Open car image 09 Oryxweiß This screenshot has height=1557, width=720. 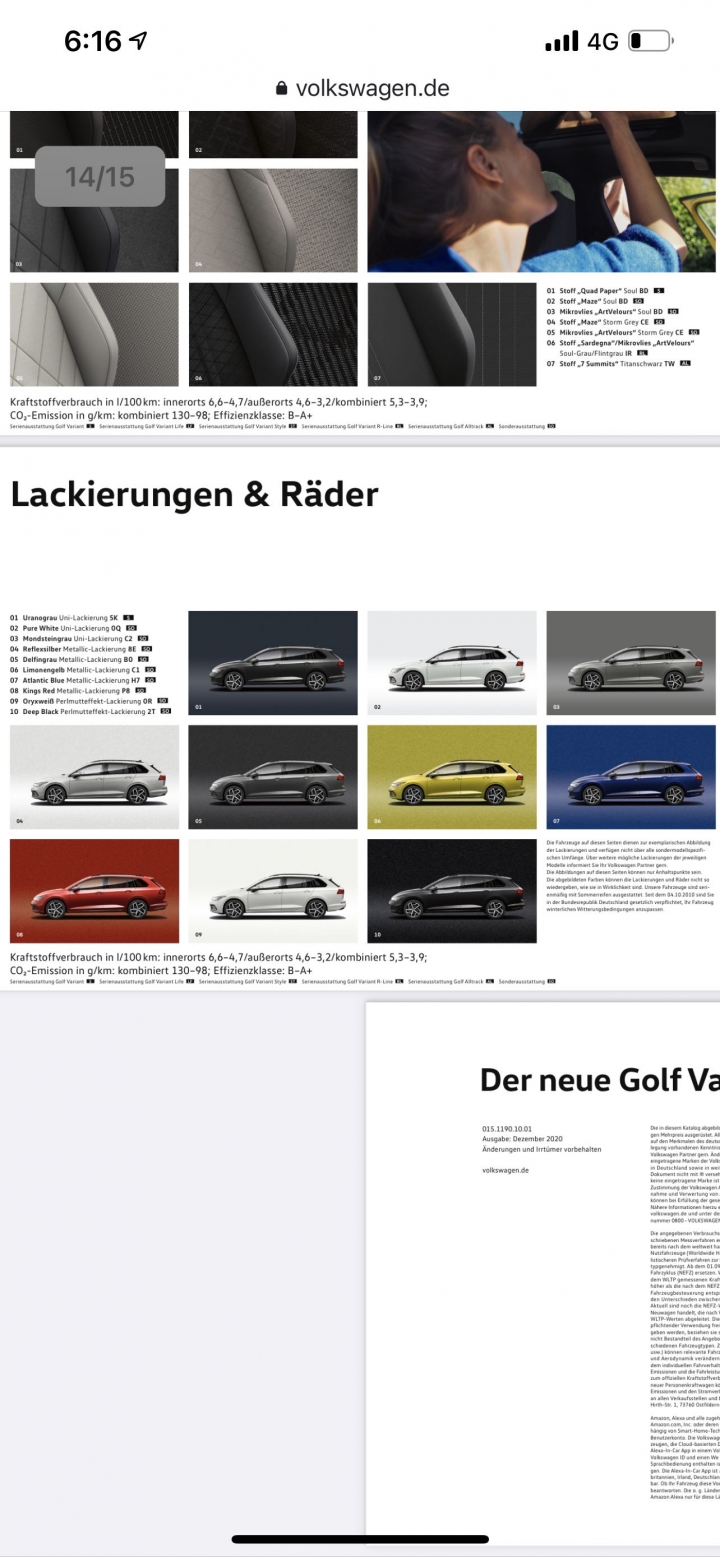273,891
